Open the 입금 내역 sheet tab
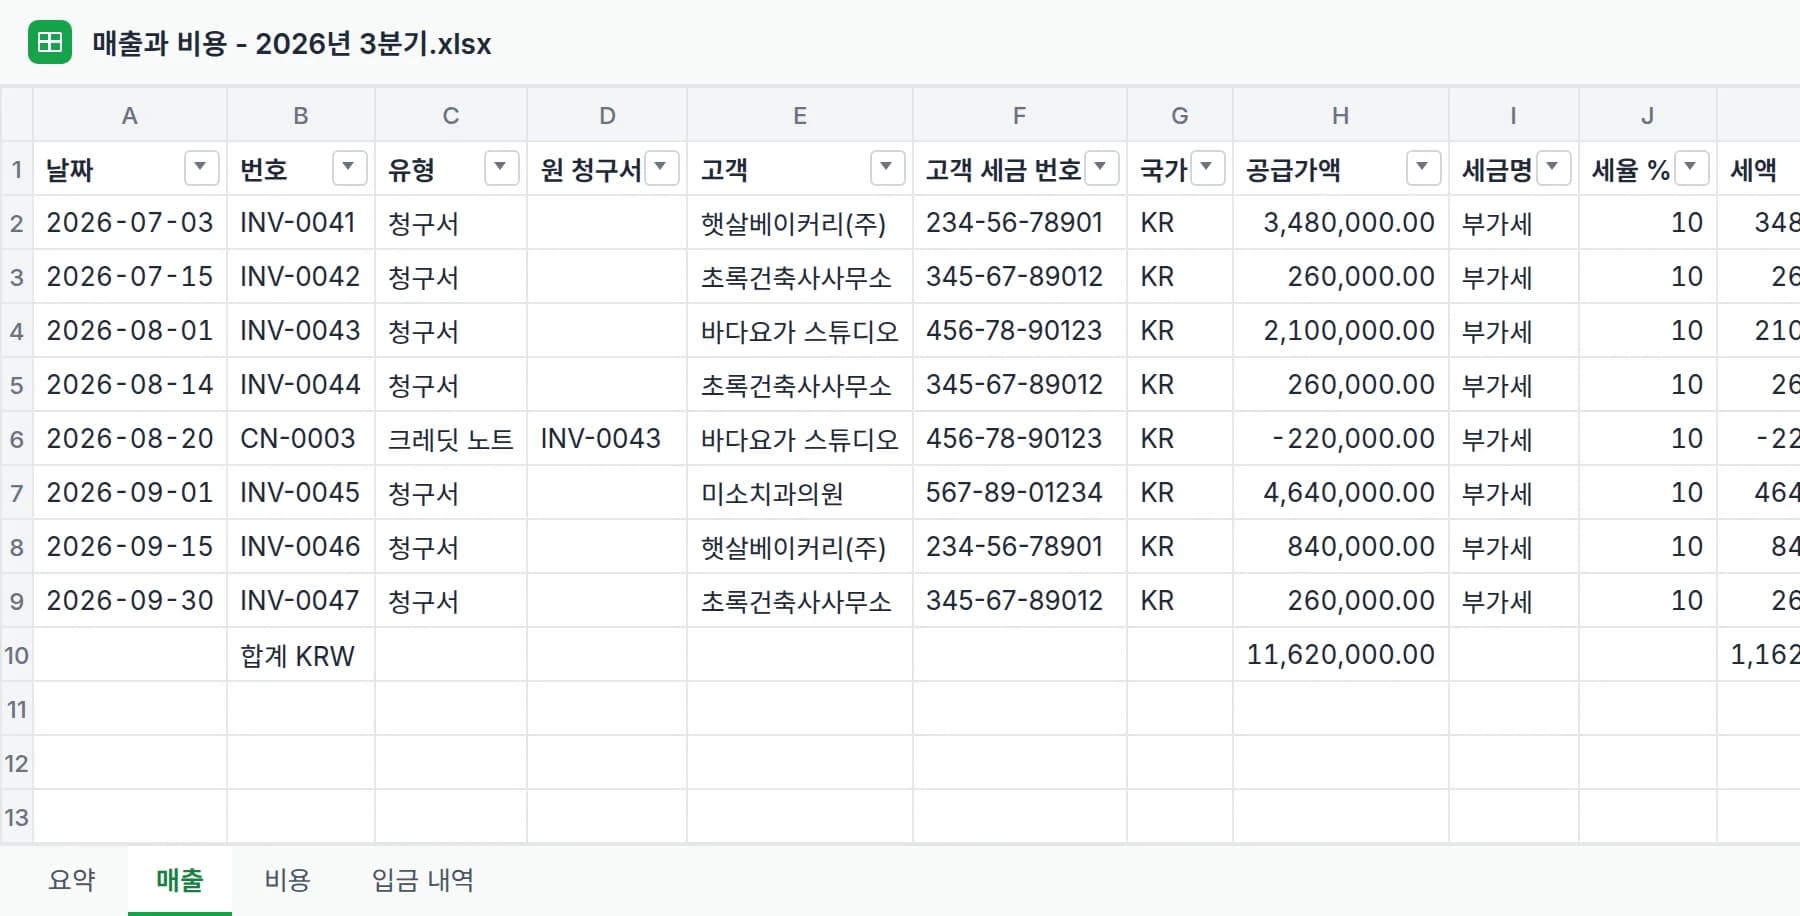The height and width of the screenshot is (916, 1800). pyautogui.click(x=423, y=881)
